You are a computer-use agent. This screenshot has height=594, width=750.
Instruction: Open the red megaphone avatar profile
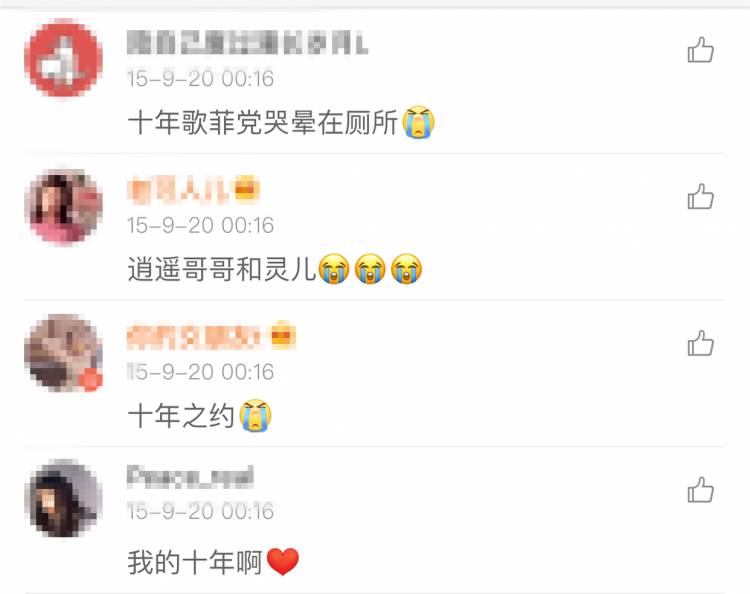[63, 58]
